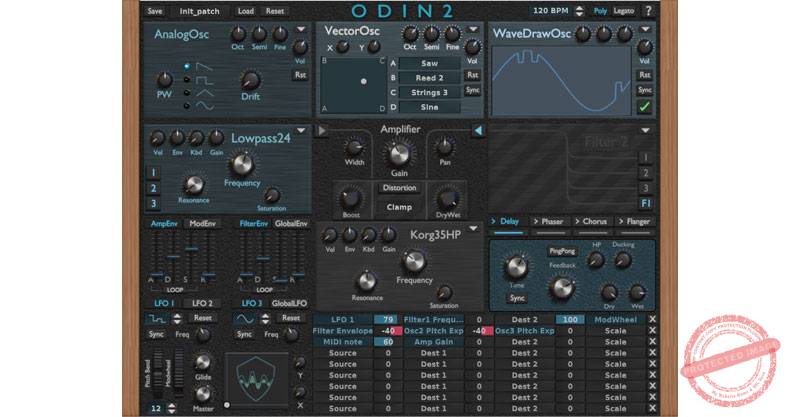Click the Save patch button

(x=155, y=11)
